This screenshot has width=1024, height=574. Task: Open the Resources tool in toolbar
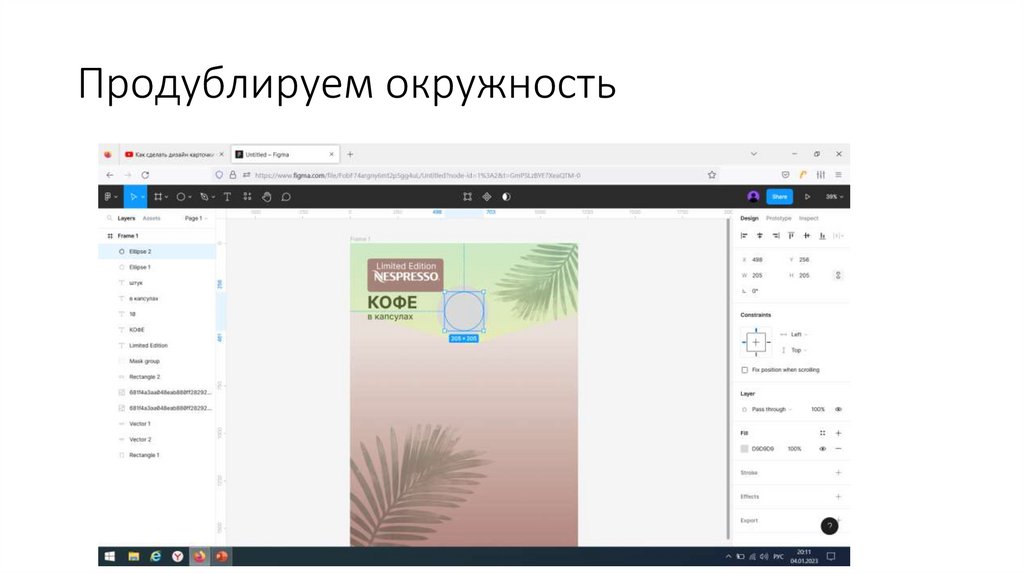pos(247,197)
